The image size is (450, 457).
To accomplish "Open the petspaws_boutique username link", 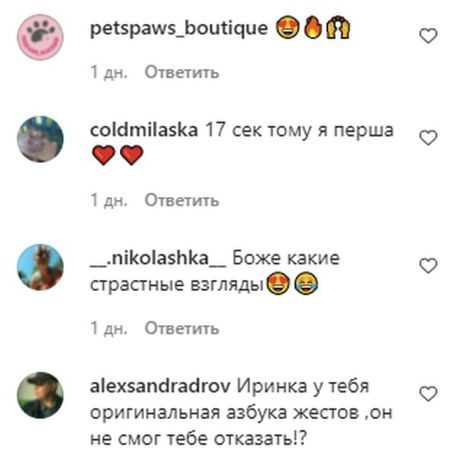I will (179, 29).
